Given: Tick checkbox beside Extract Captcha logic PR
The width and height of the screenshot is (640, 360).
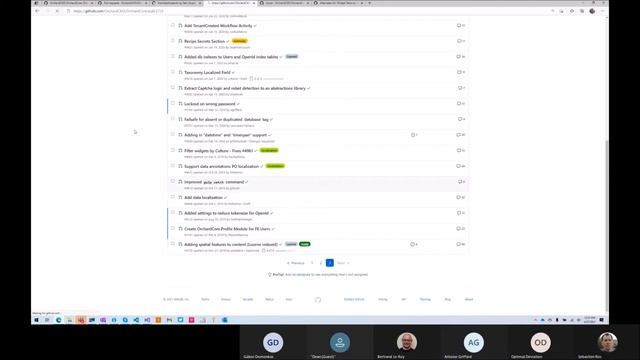Looking at the screenshot, I should 173,88.
